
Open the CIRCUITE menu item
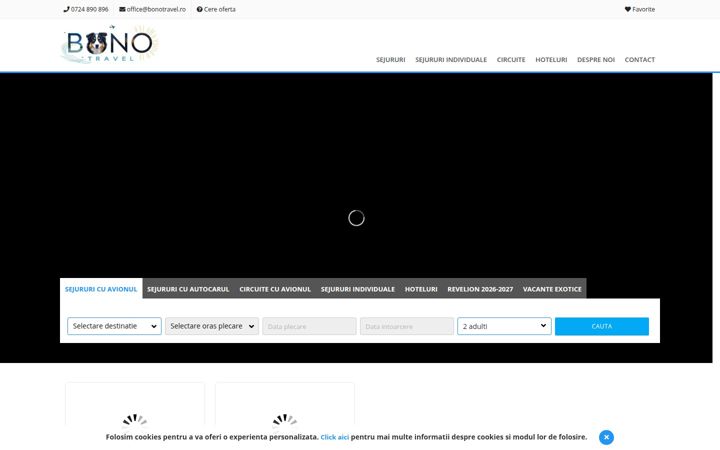(x=511, y=60)
